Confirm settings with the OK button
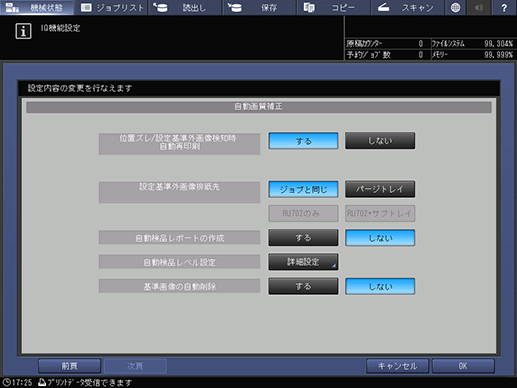The width and height of the screenshot is (517, 388). 463,366
